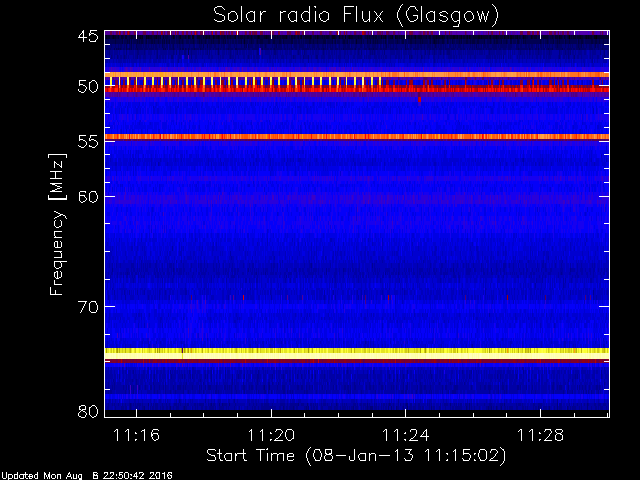The width and height of the screenshot is (640, 480).
Task: Click the 60 MHz frequency axis label
Action: 88,196
